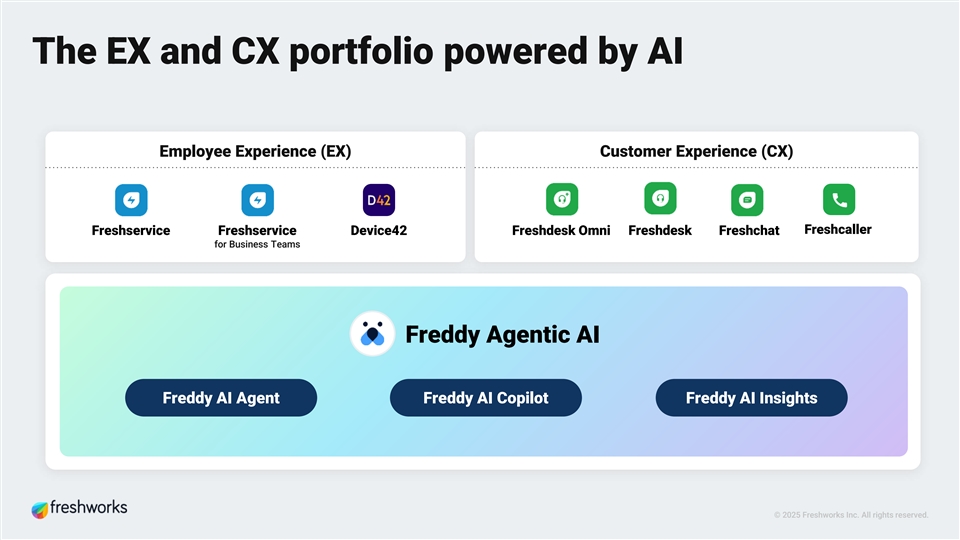Click the Device42 D42 icon

coord(378,200)
